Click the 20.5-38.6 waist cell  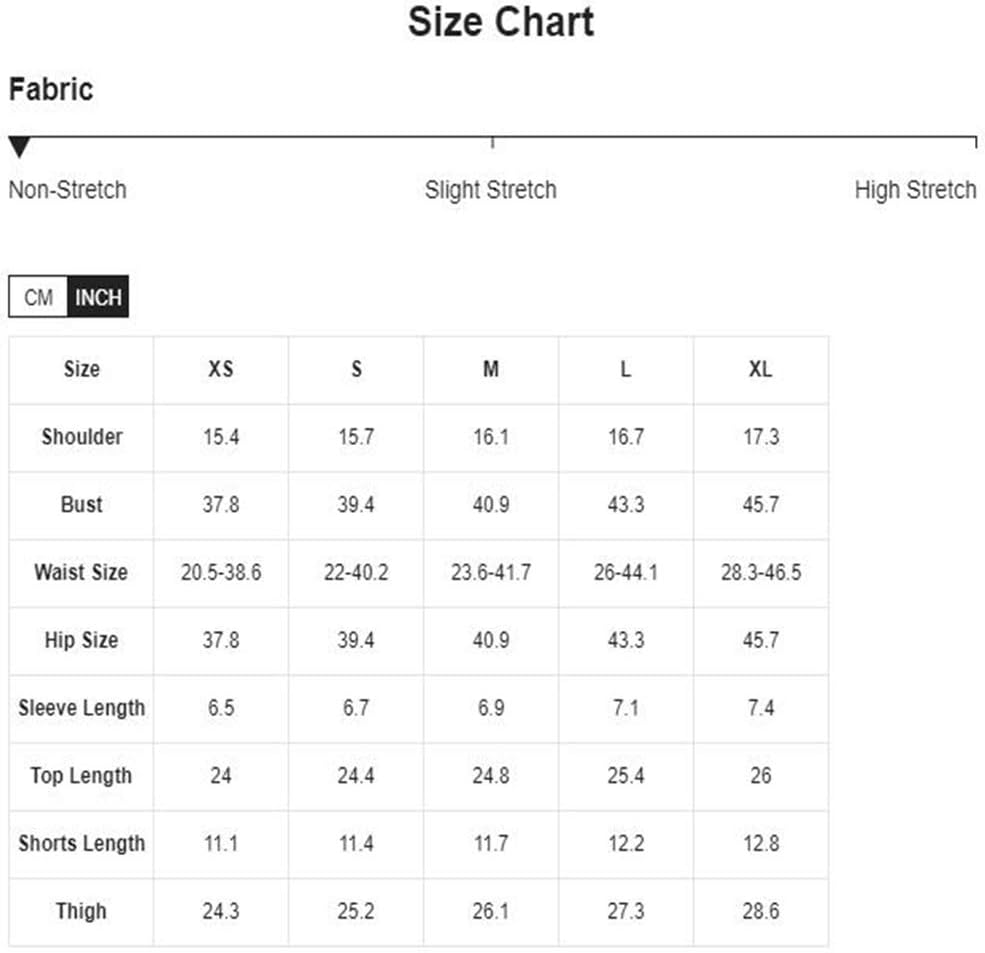(221, 572)
